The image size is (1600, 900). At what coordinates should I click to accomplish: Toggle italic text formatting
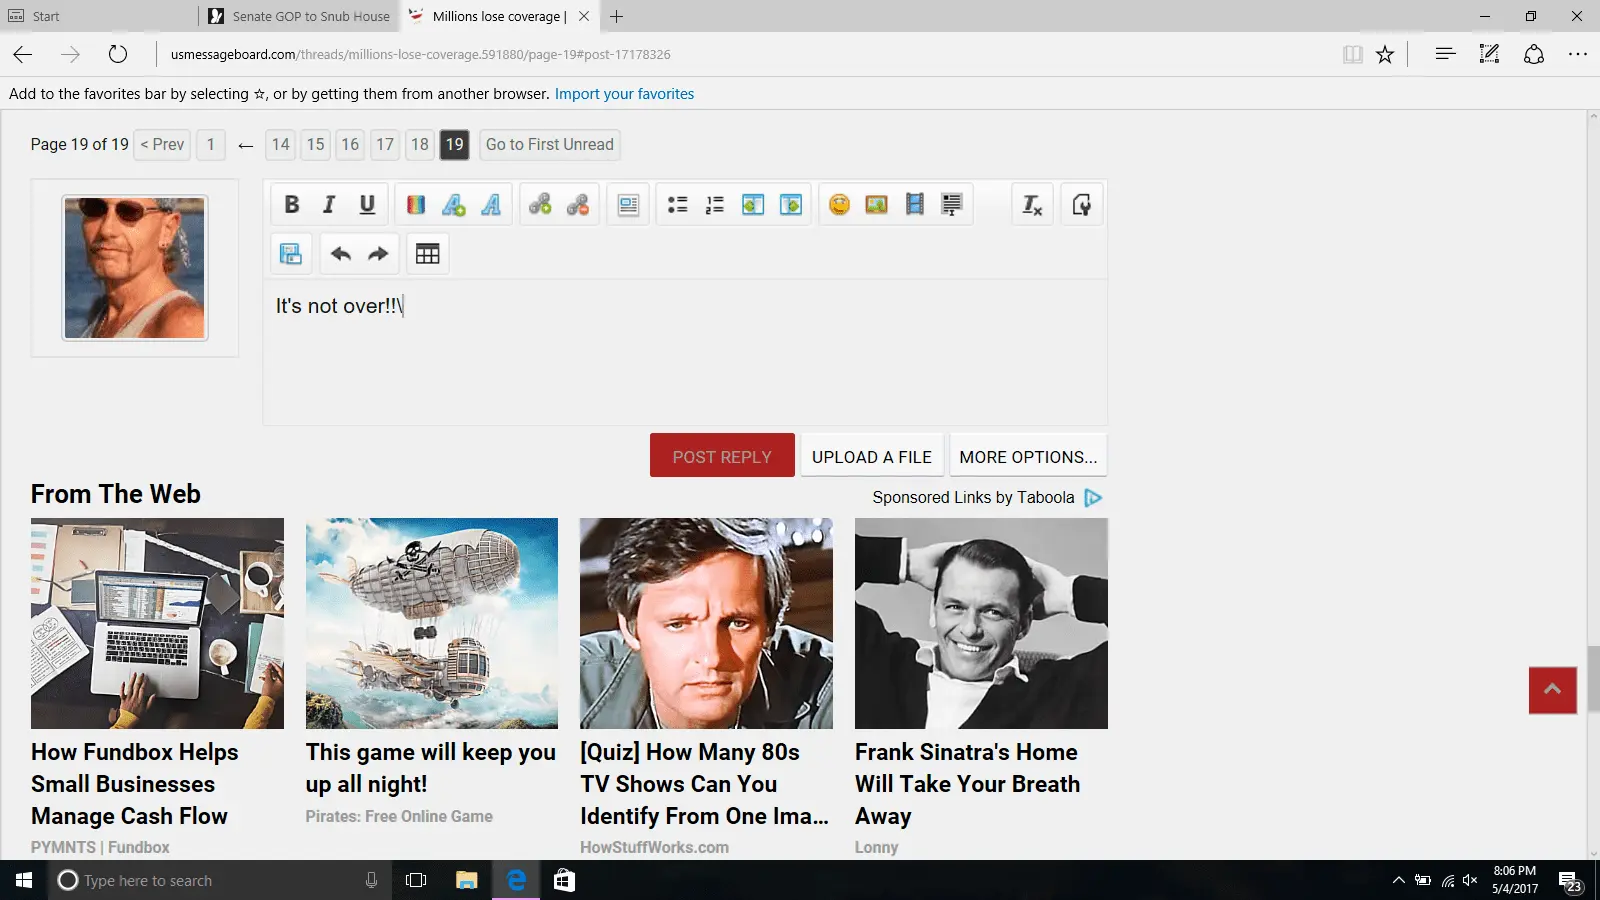coord(329,205)
